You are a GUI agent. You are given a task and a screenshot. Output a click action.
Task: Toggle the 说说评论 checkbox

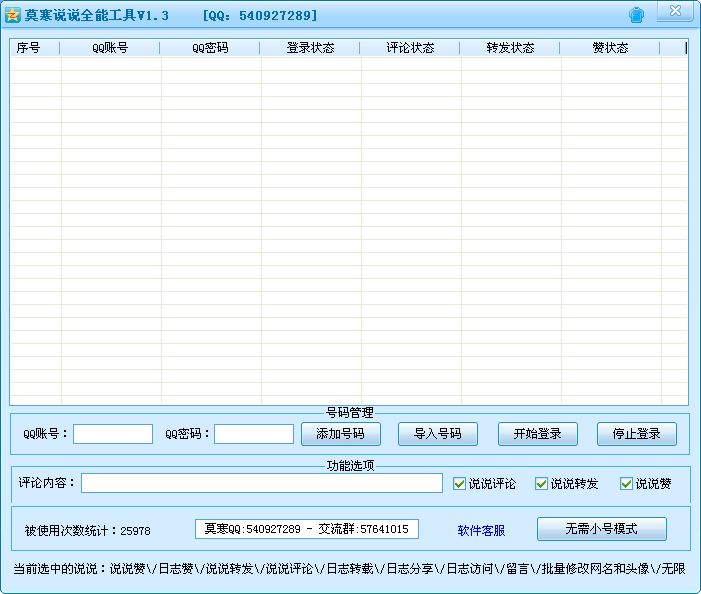[459, 483]
